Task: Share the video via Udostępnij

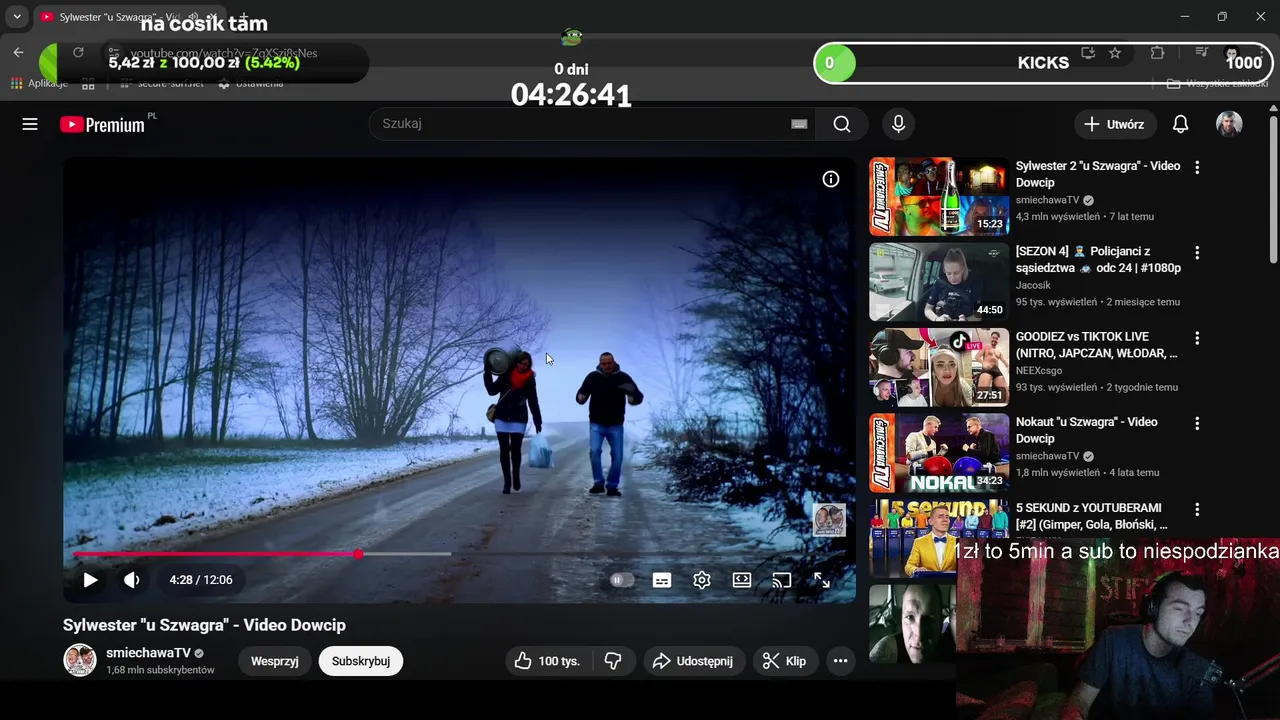Action: (x=693, y=661)
